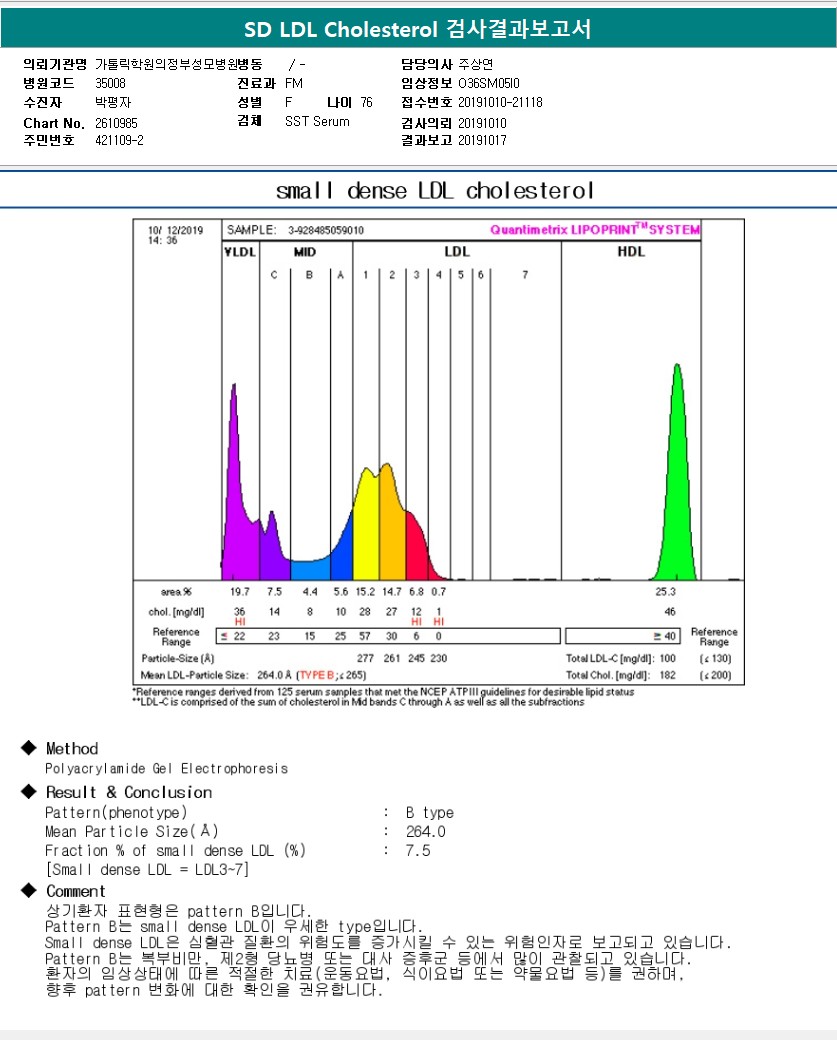Image resolution: width=837 pixels, height=1040 pixels.
Task: Click the diamond bullet beside Result & Conclusion
Action: tap(28, 792)
